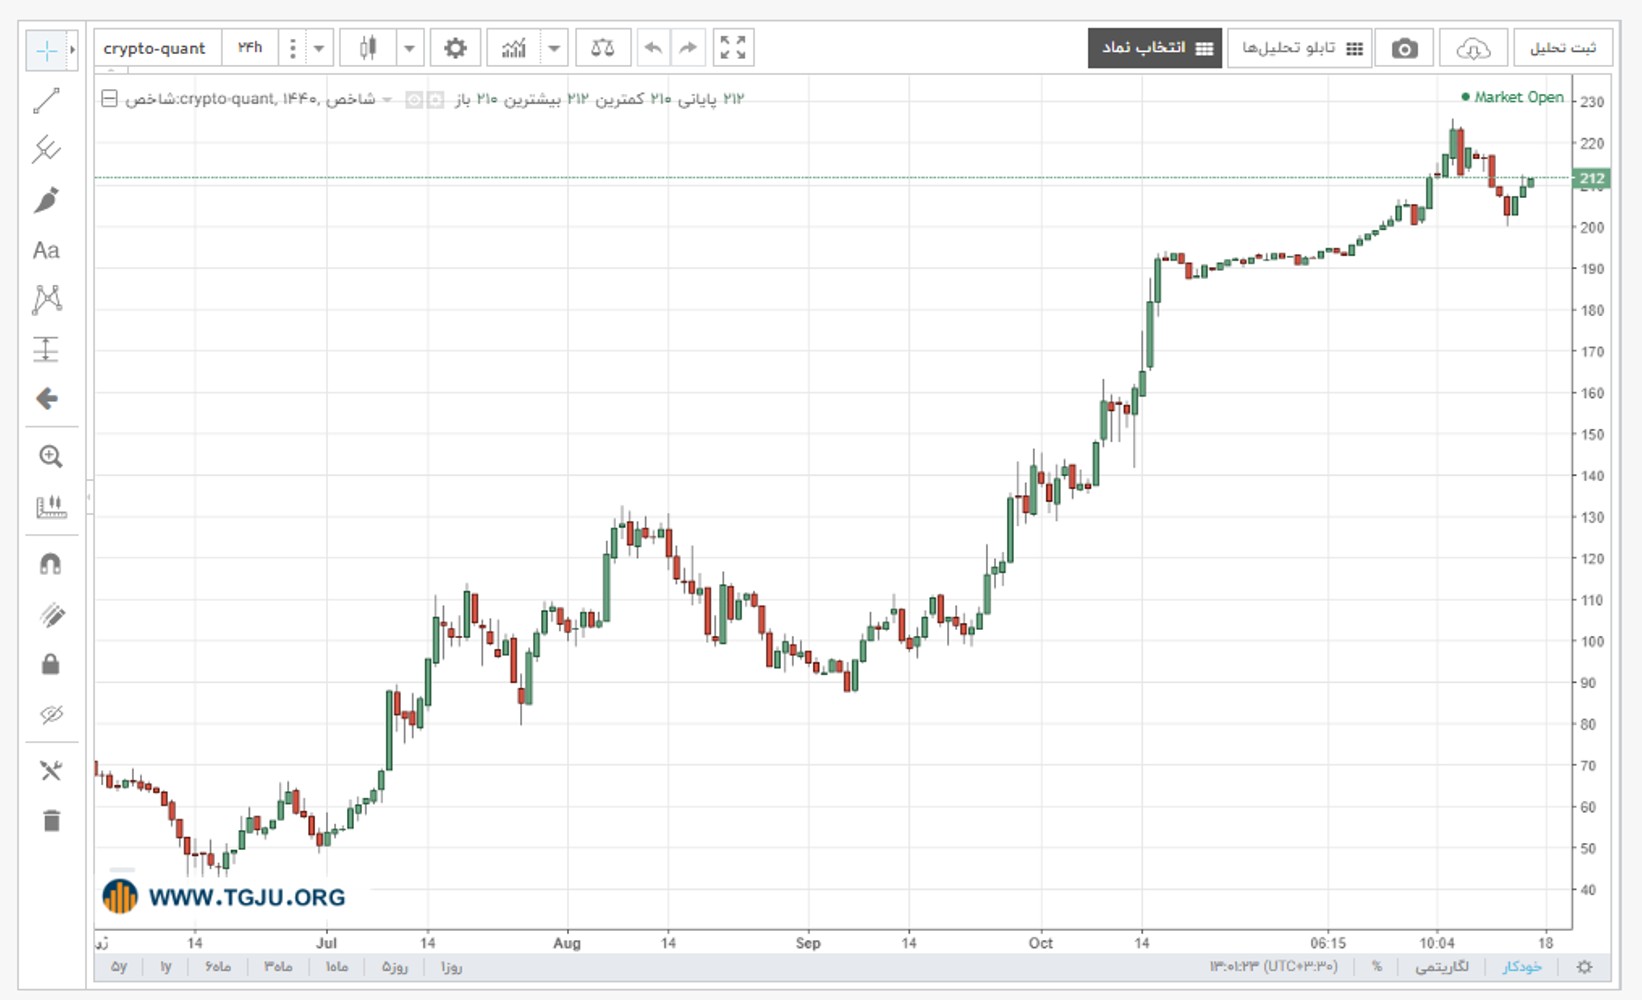Enter fullscreen chart mode
This screenshot has height=1000, width=1642.
coord(733,48)
